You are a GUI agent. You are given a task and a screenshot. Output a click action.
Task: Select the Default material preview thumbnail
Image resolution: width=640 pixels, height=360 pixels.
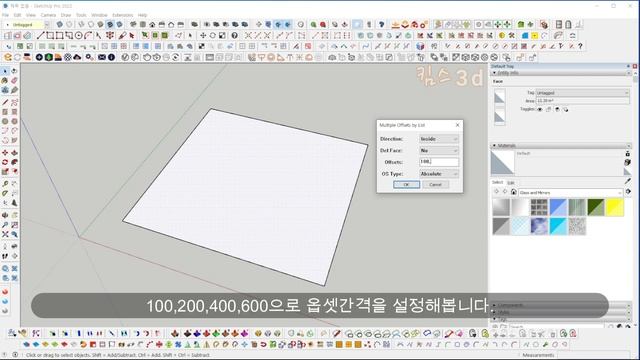click(x=502, y=162)
